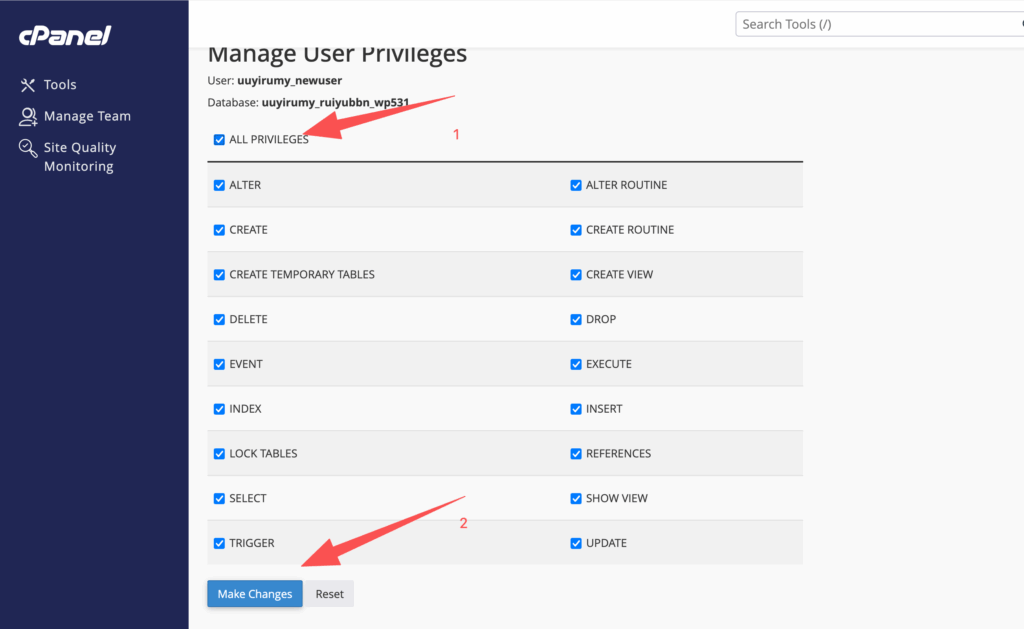Open Tools in the sidebar

(60, 85)
